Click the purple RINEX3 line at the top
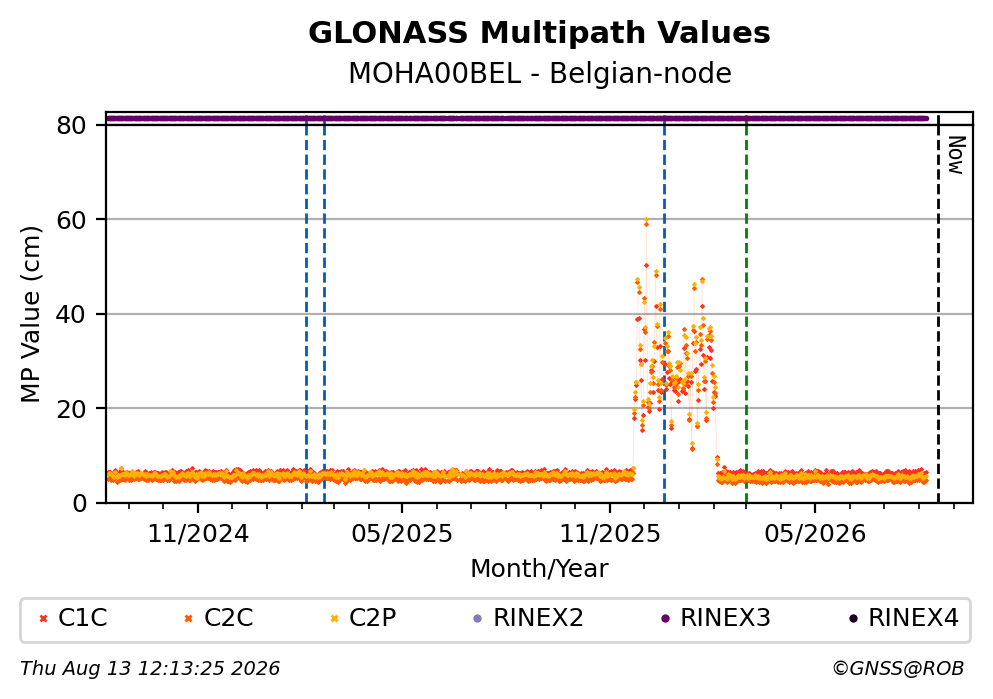The height and width of the screenshot is (699, 993). [517, 118]
